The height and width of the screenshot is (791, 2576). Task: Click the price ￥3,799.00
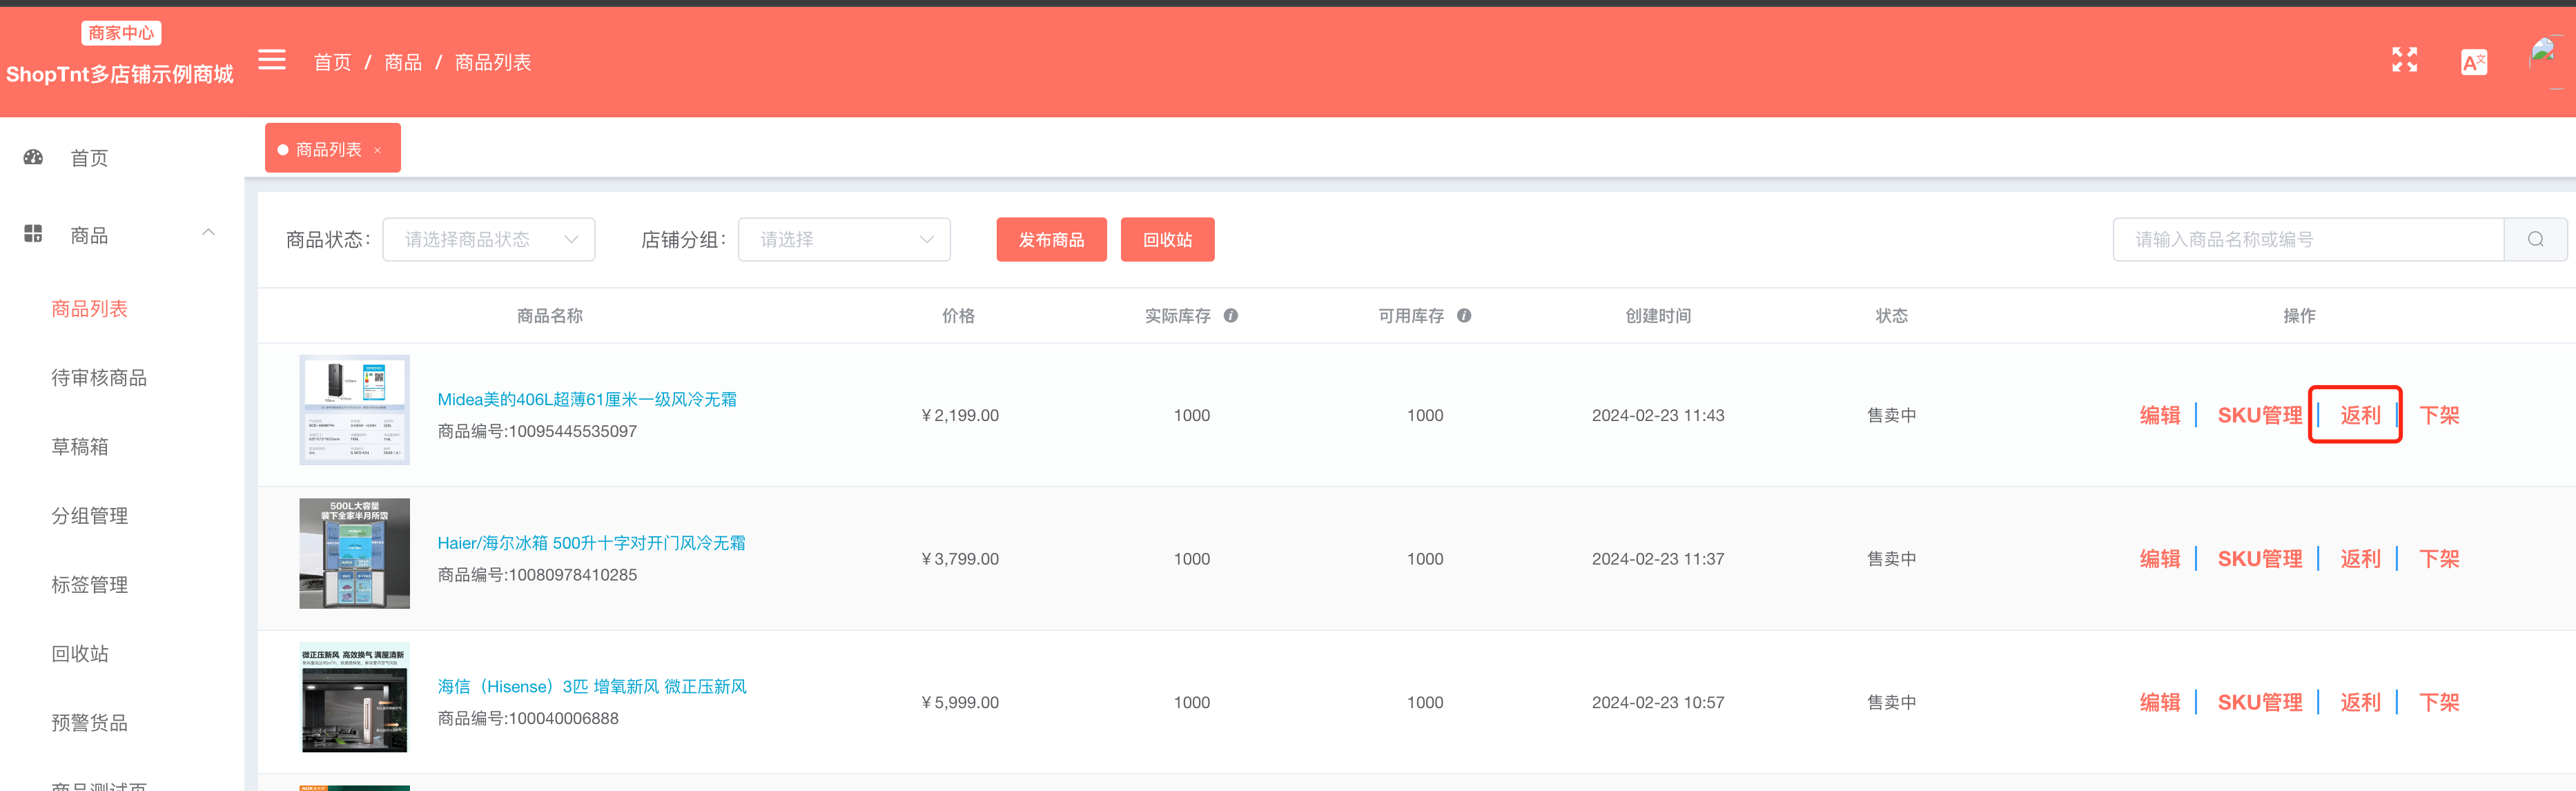(959, 559)
